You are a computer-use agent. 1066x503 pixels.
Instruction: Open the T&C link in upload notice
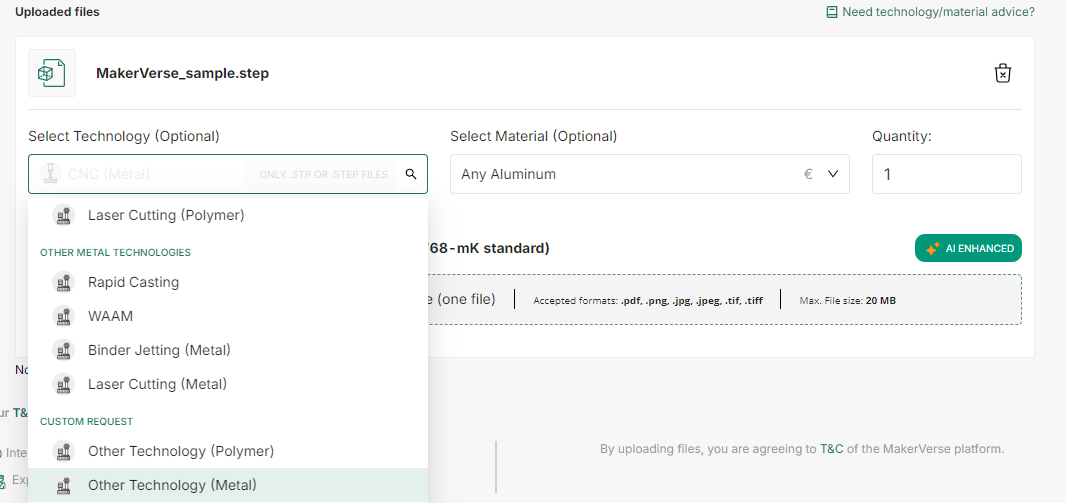832,449
